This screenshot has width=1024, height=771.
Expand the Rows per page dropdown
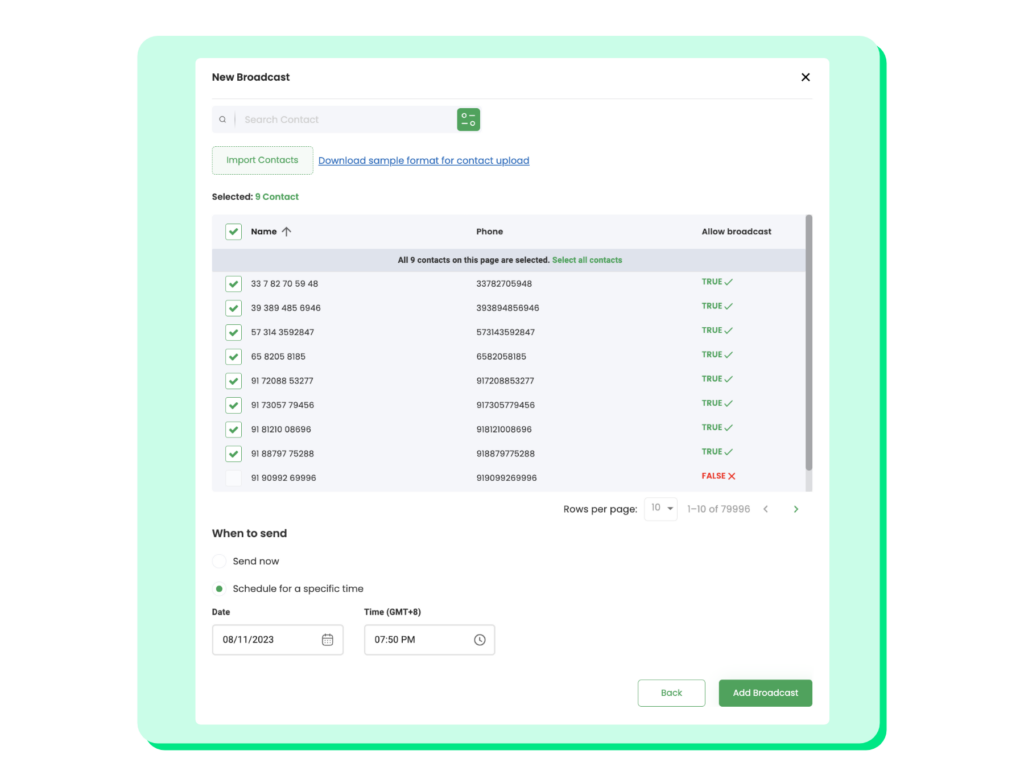pos(661,509)
